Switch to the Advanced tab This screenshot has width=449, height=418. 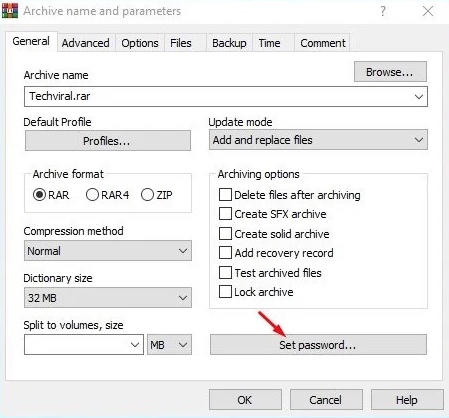[86, 43]
